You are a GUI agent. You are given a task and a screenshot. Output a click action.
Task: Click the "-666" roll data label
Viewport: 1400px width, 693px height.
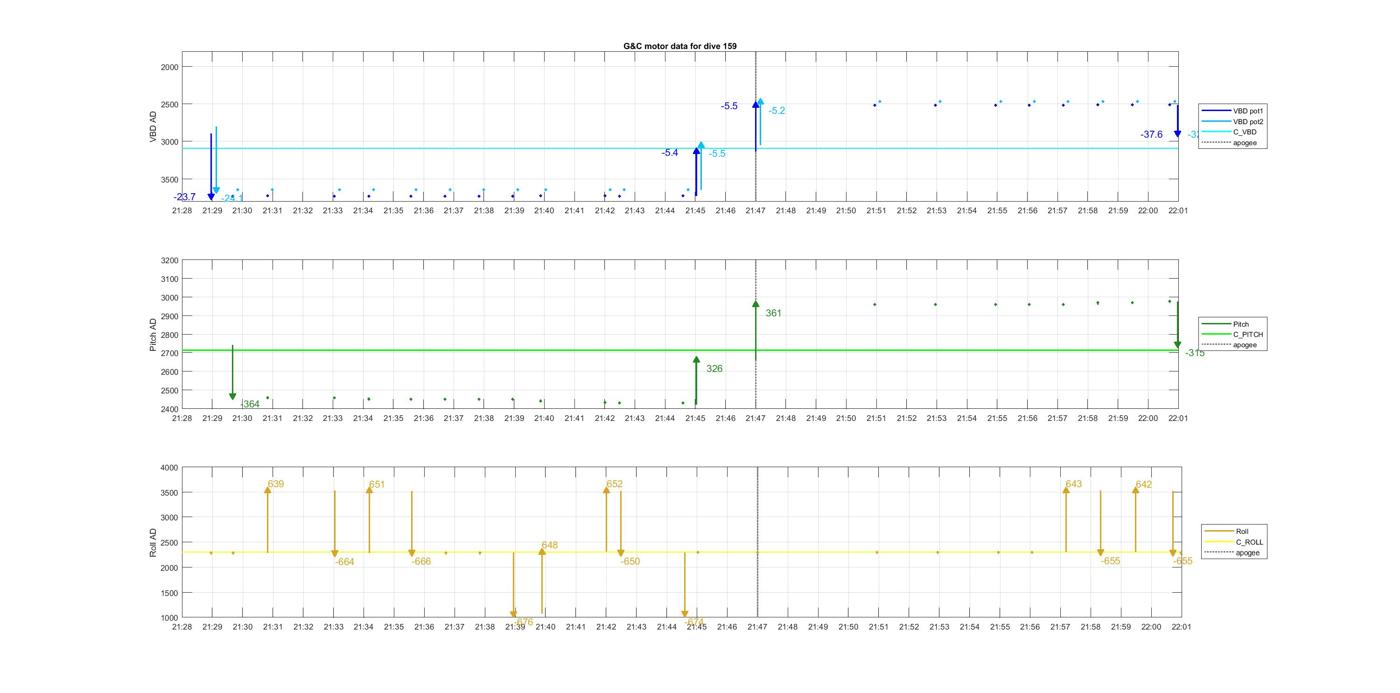(x=421, y=562)
